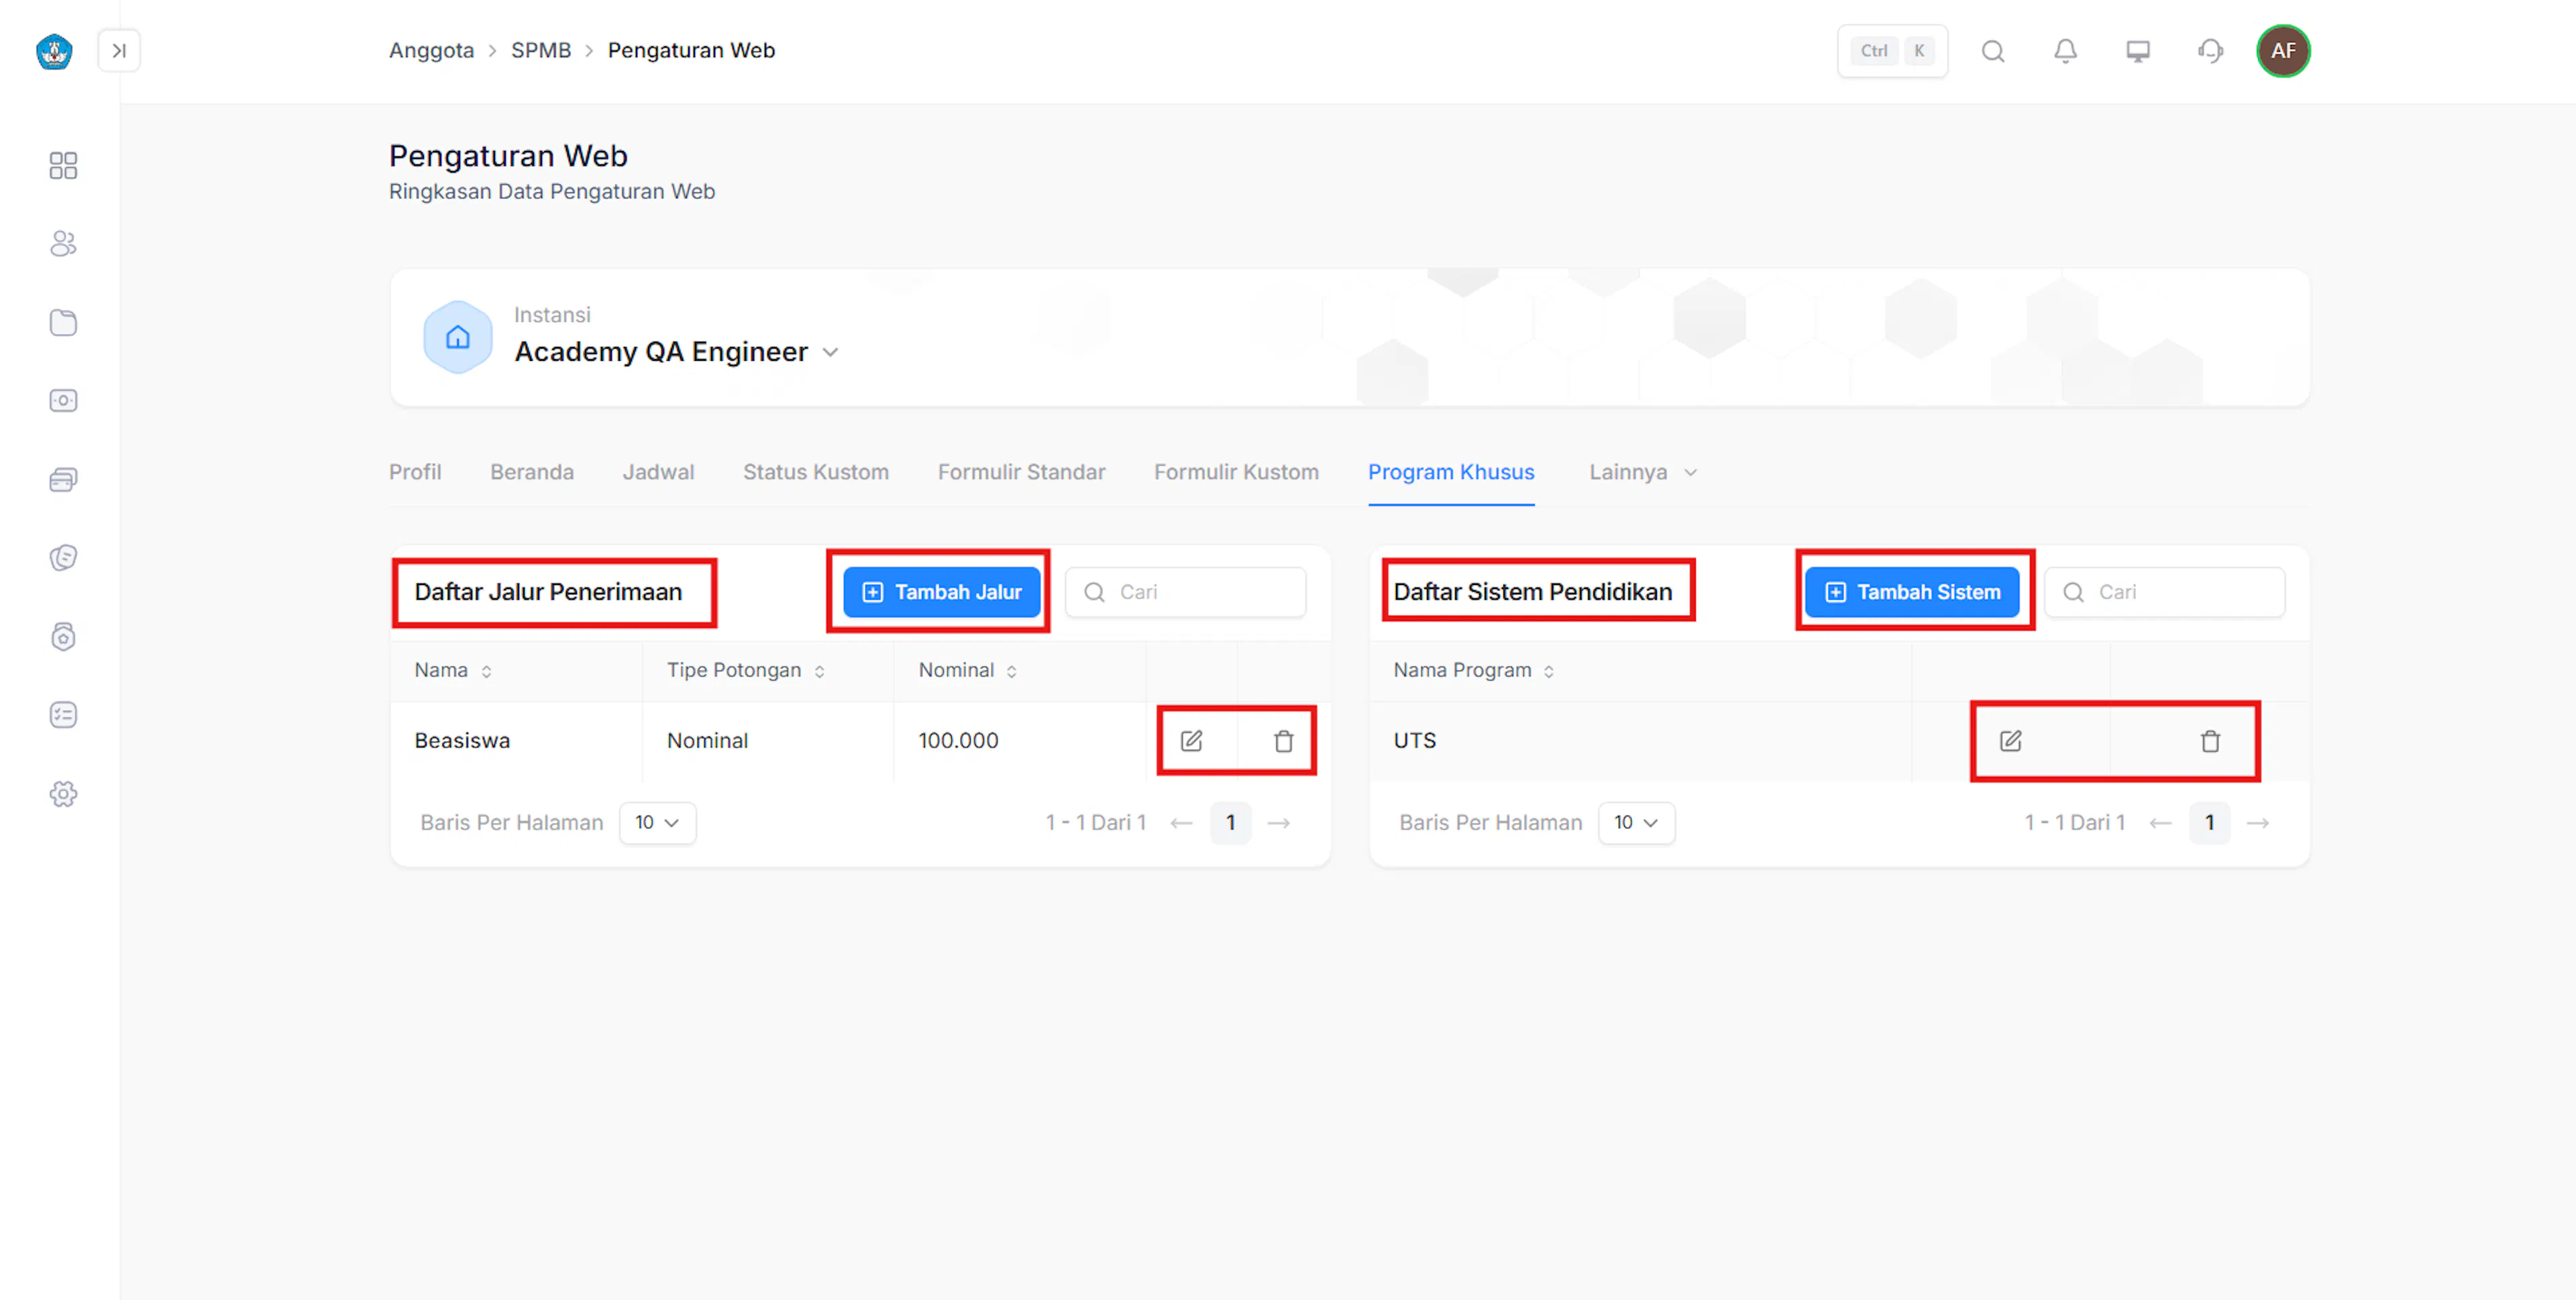The image size is (2576, 1300).
Task: Click the home icon beside Instansi
Action: tap(458, 337)
